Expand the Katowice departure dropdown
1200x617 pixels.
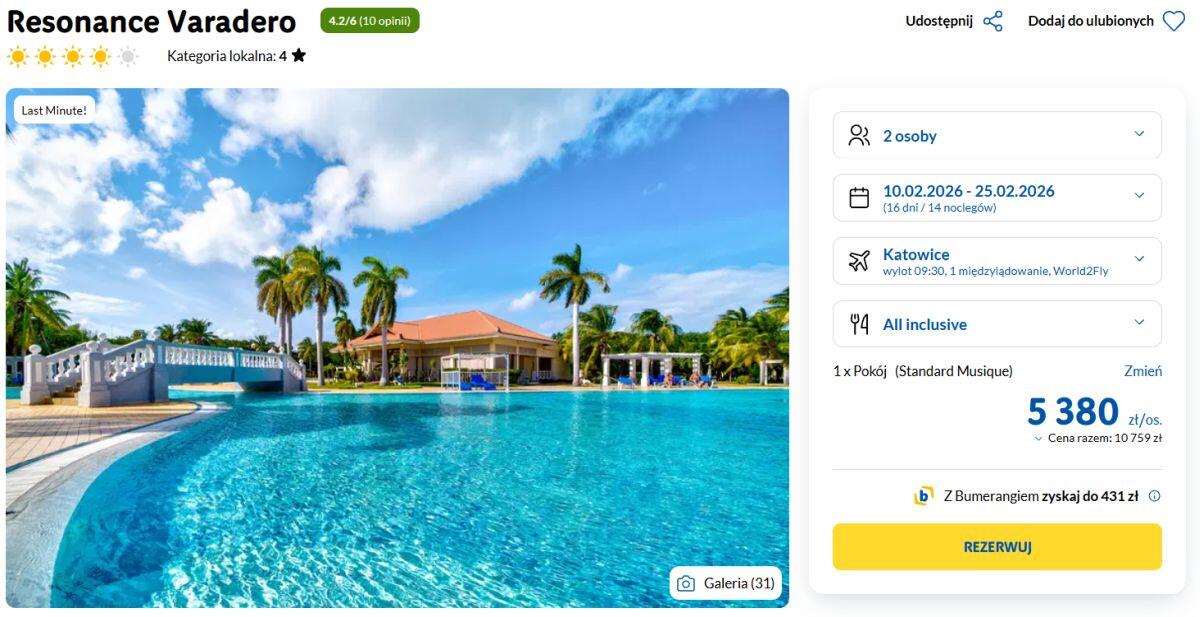pyautogui.click(x=1139, y=260)
